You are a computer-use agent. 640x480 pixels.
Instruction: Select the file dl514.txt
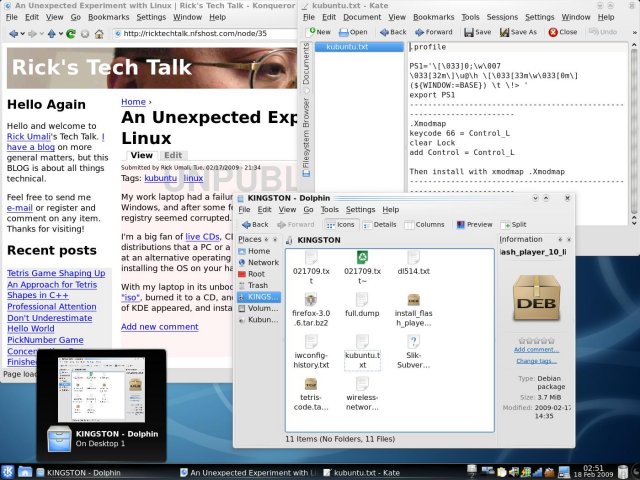413,263
